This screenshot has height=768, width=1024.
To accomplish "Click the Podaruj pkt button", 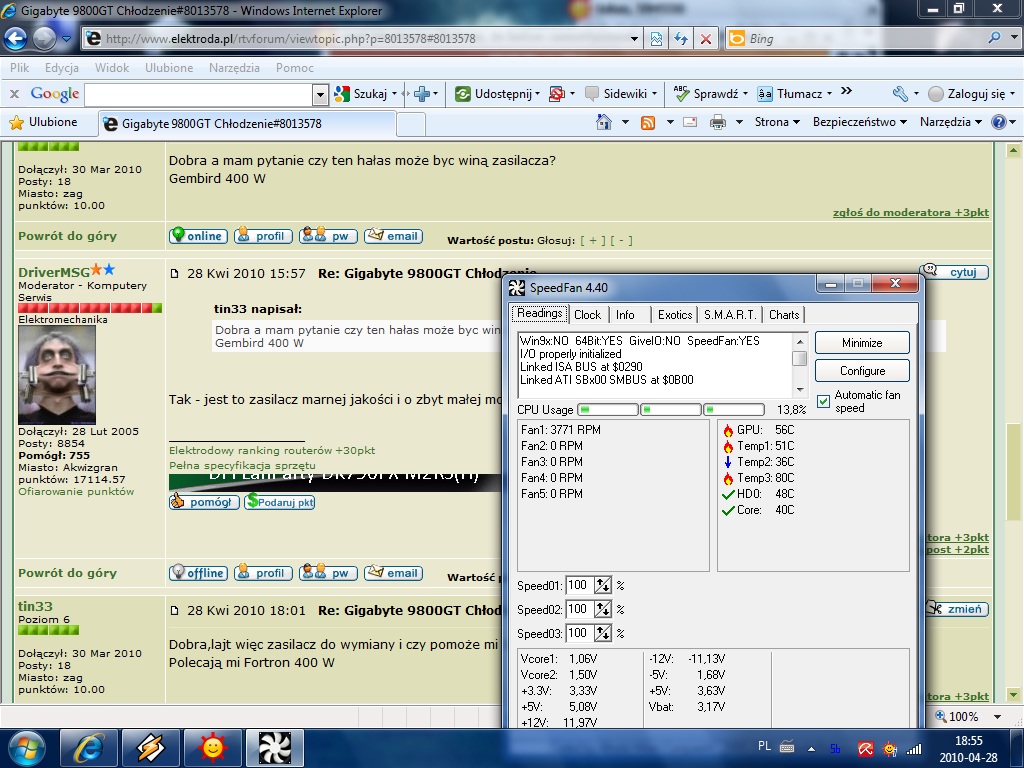I will click(x=280, y=502).
